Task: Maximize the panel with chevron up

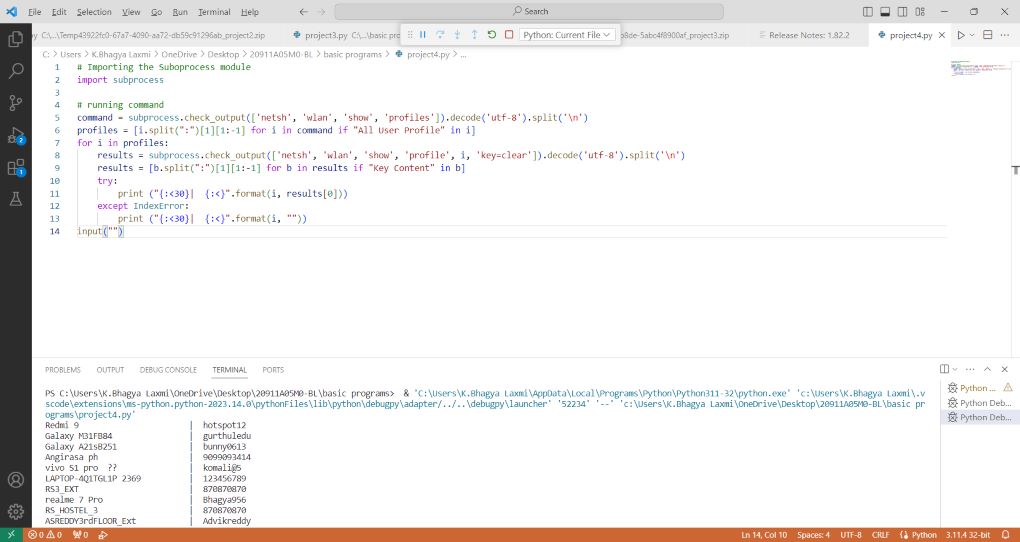Action: pos(987,369)
